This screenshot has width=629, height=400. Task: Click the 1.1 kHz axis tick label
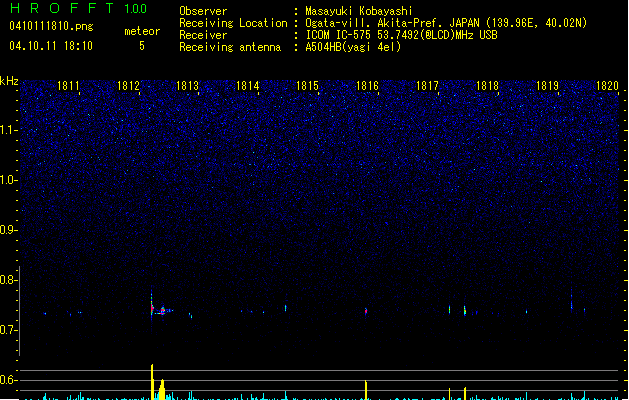pos(8,130)
